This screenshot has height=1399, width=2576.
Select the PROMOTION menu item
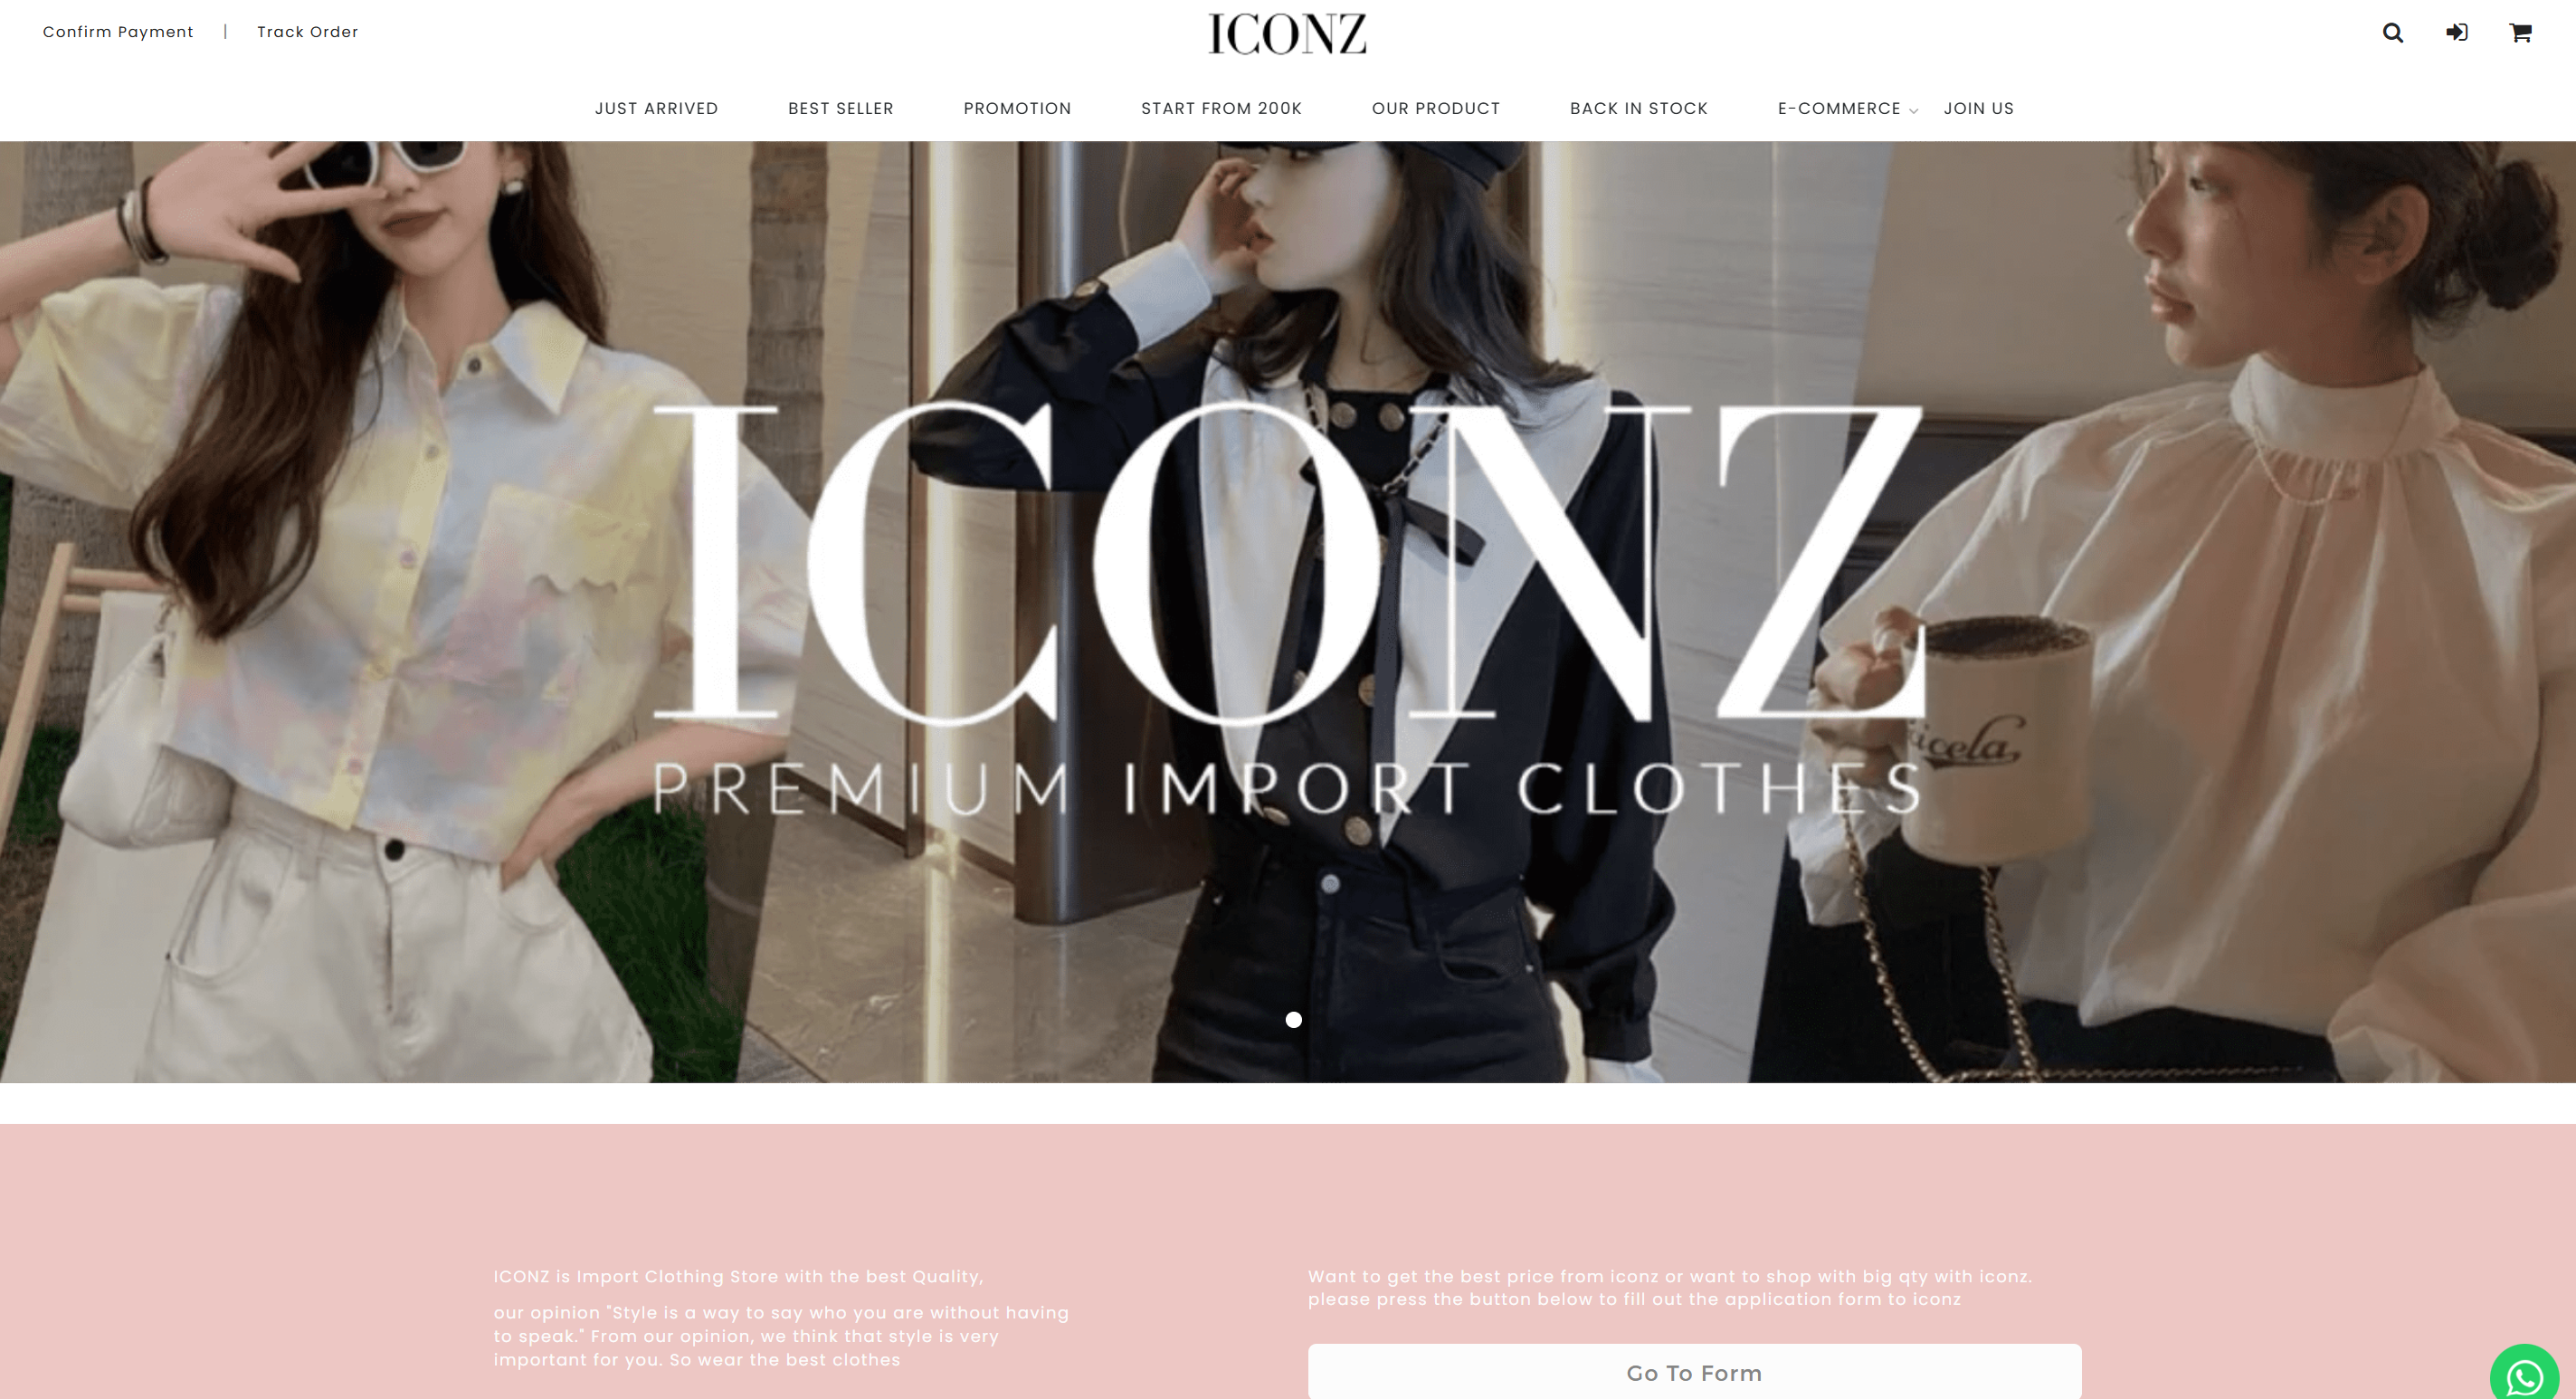[1017, 108]
